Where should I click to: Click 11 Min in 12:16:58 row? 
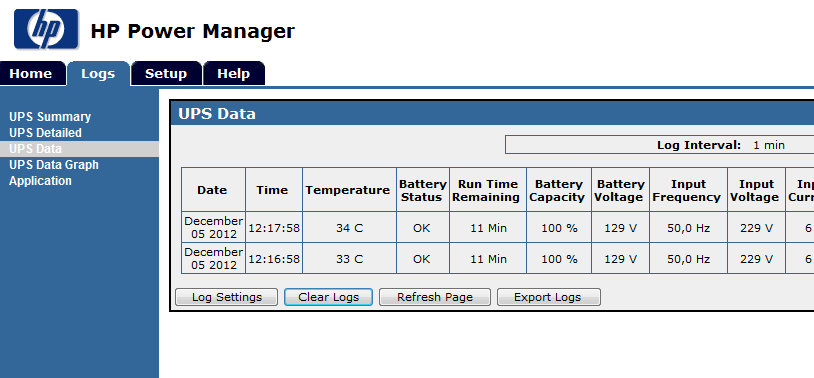point(488,259)
